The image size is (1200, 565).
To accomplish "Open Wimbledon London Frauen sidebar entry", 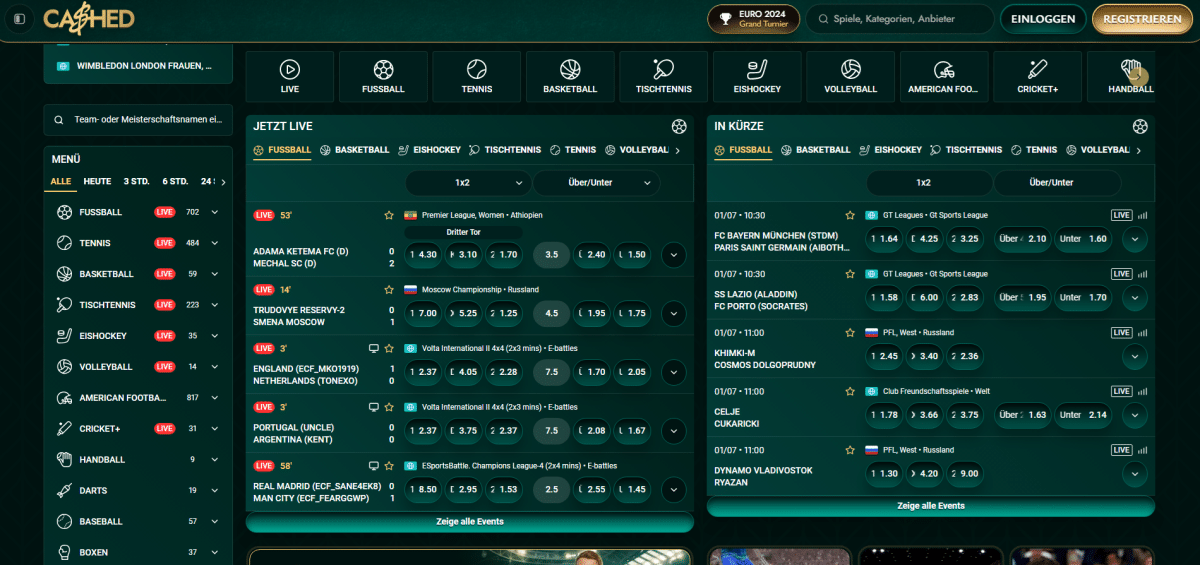I will (138, 66).
